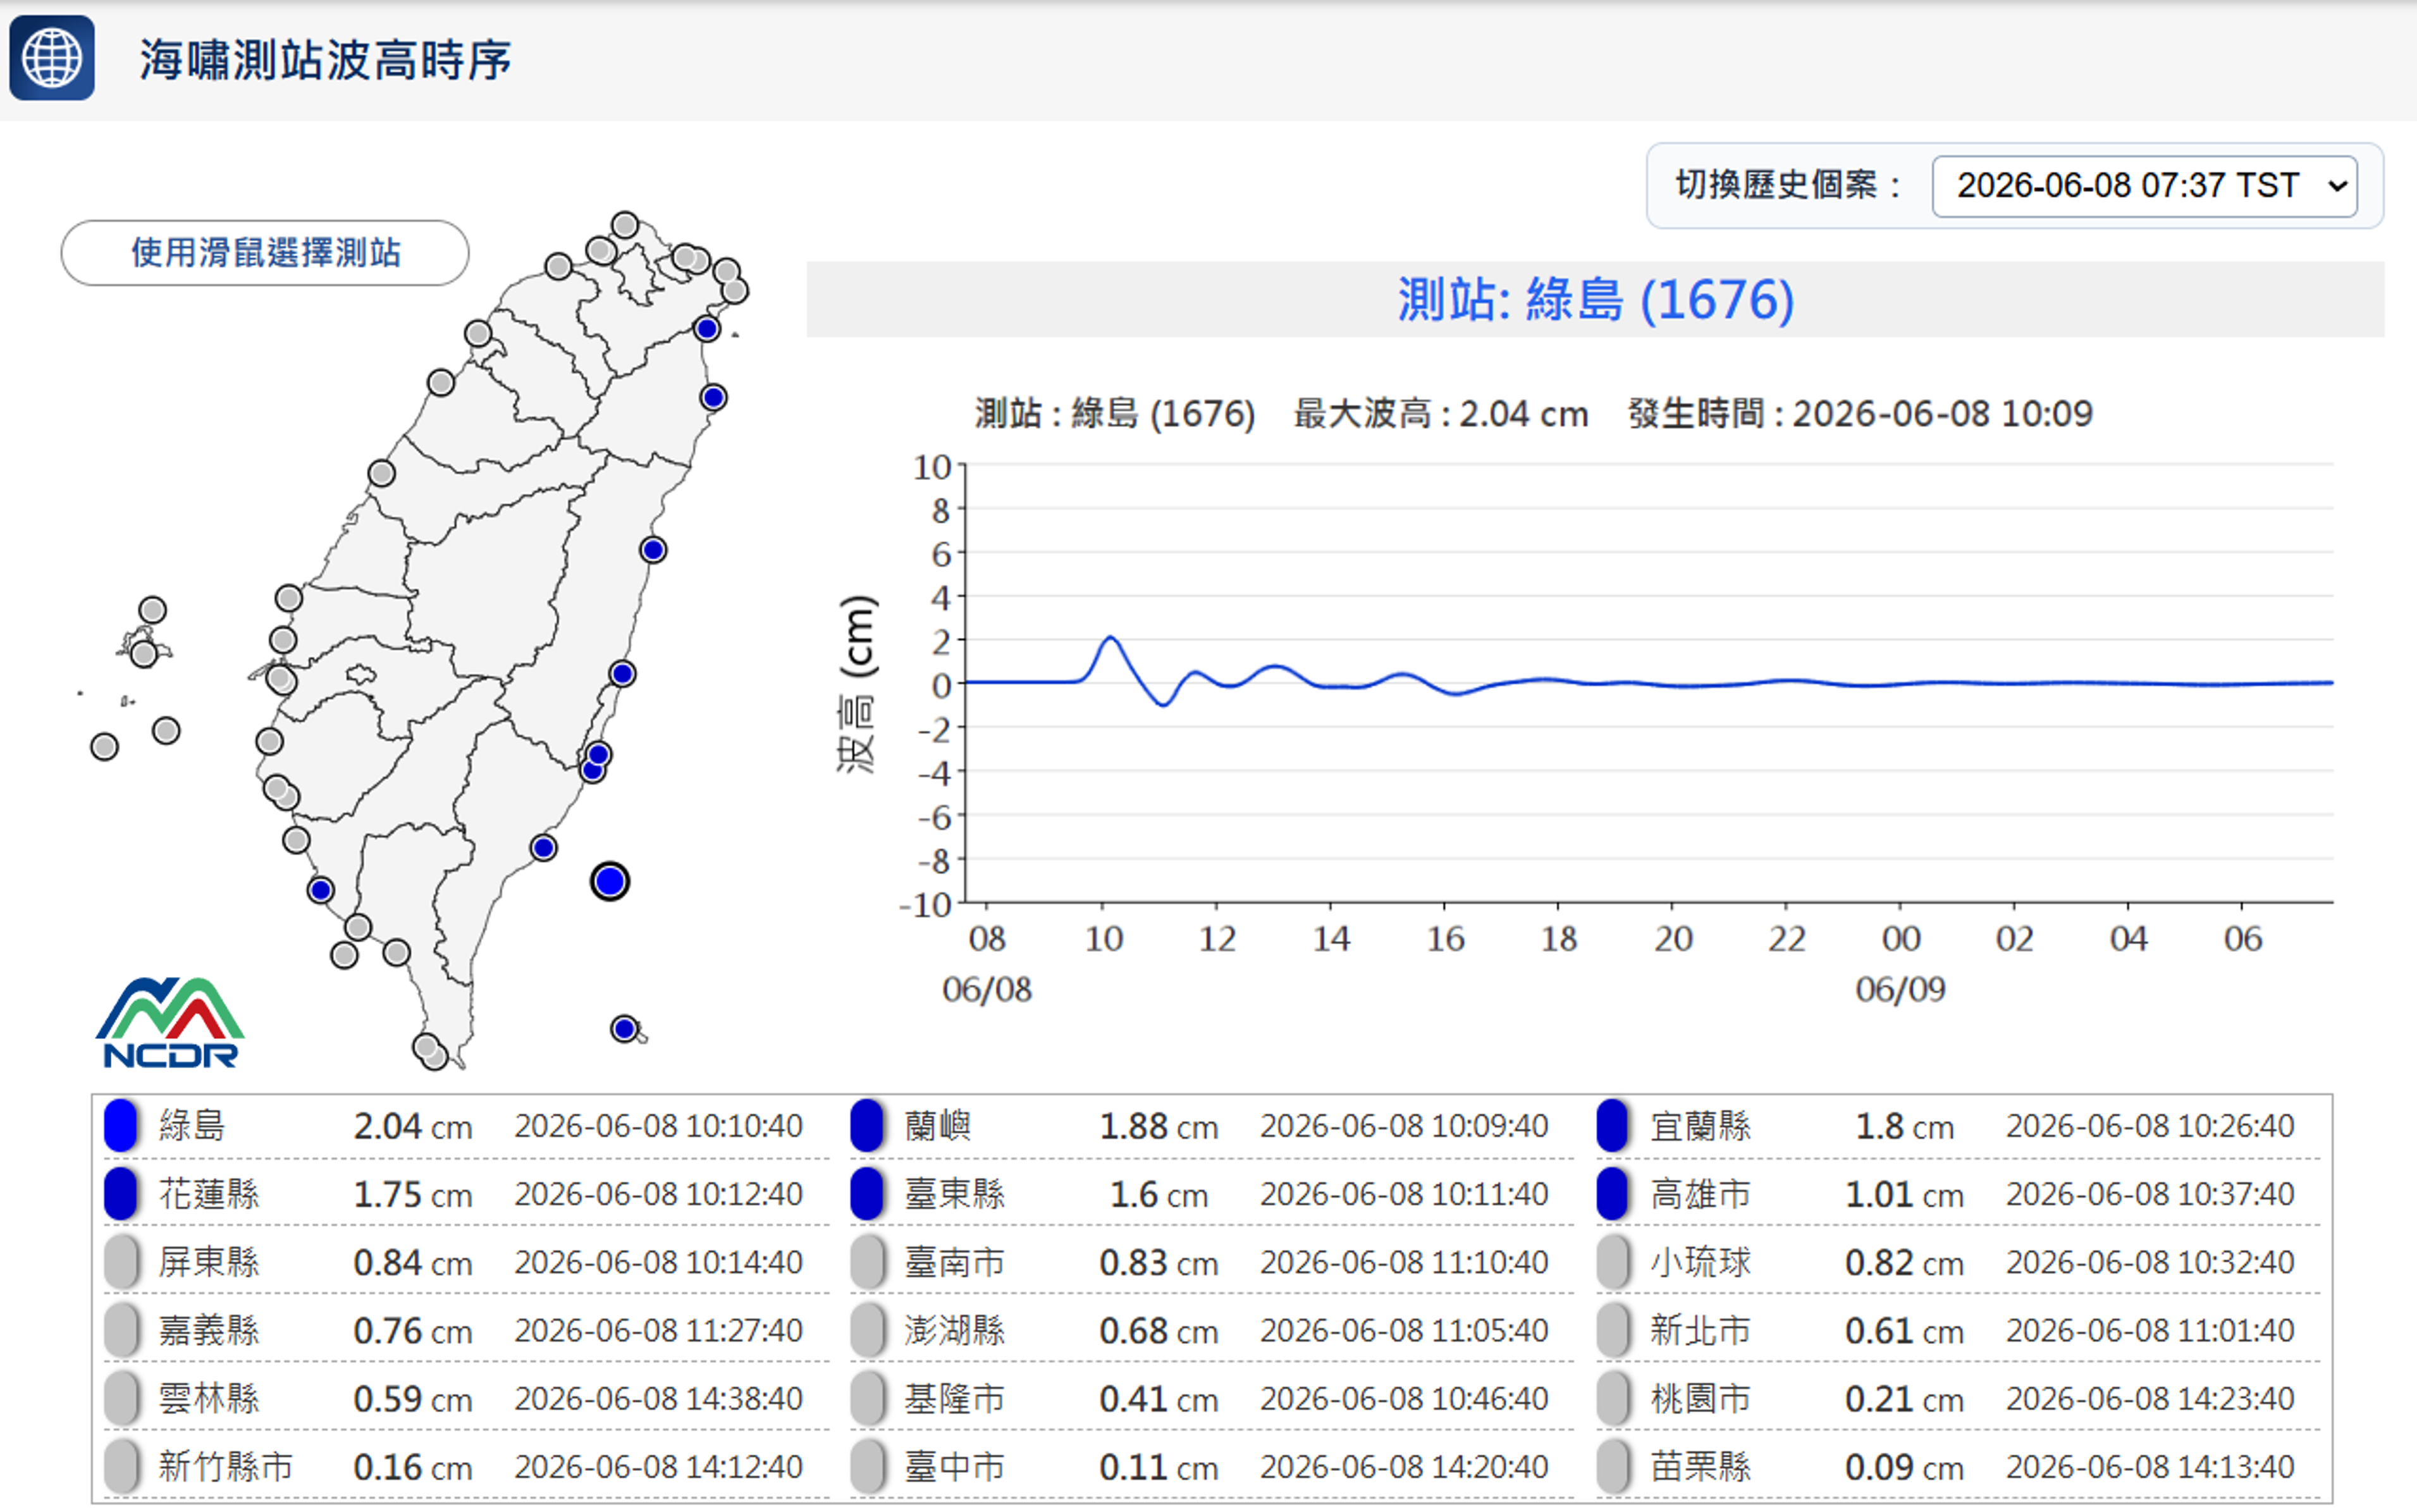
Task: Select the 花蓮縣 row label
Action: tap(209, 1194)
